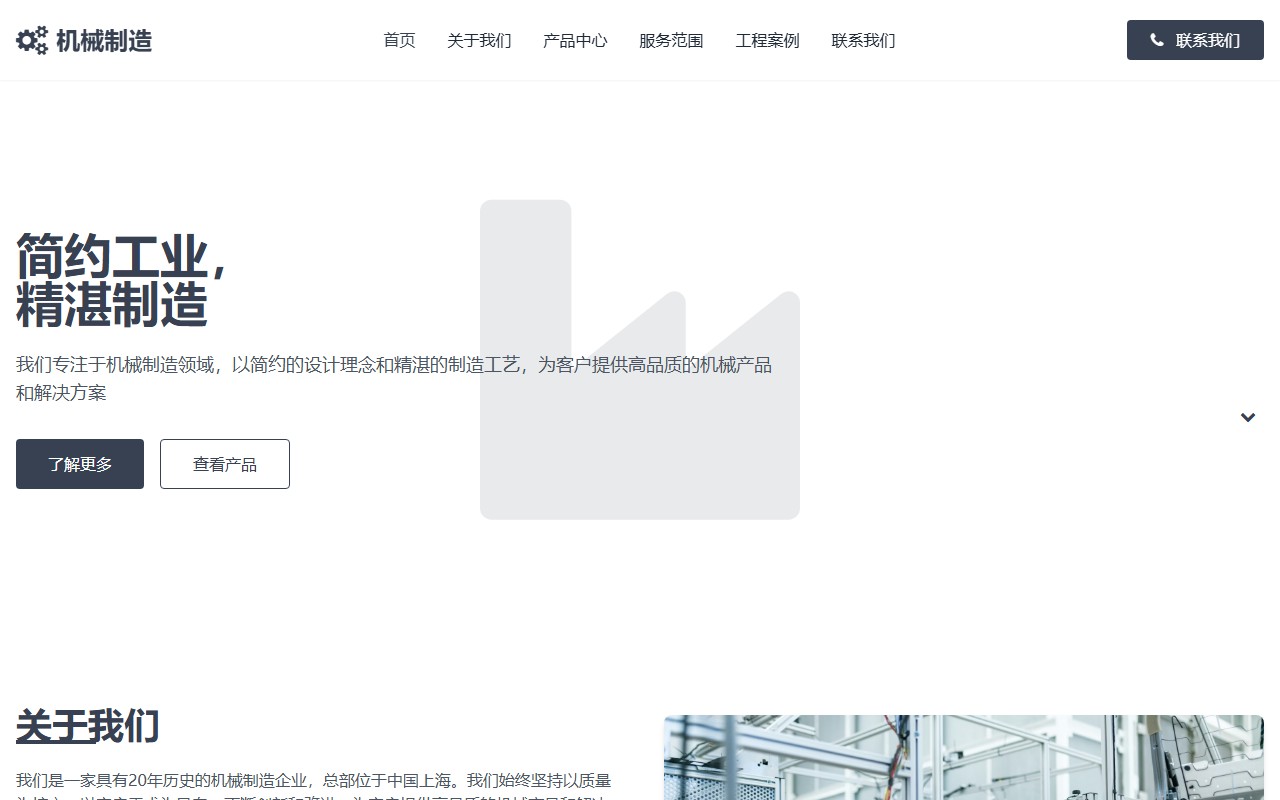The height and width of the screenshot is (800, 1280).
Task: Click the scroll-down chevron arrow
Action: coord(1248,417)
